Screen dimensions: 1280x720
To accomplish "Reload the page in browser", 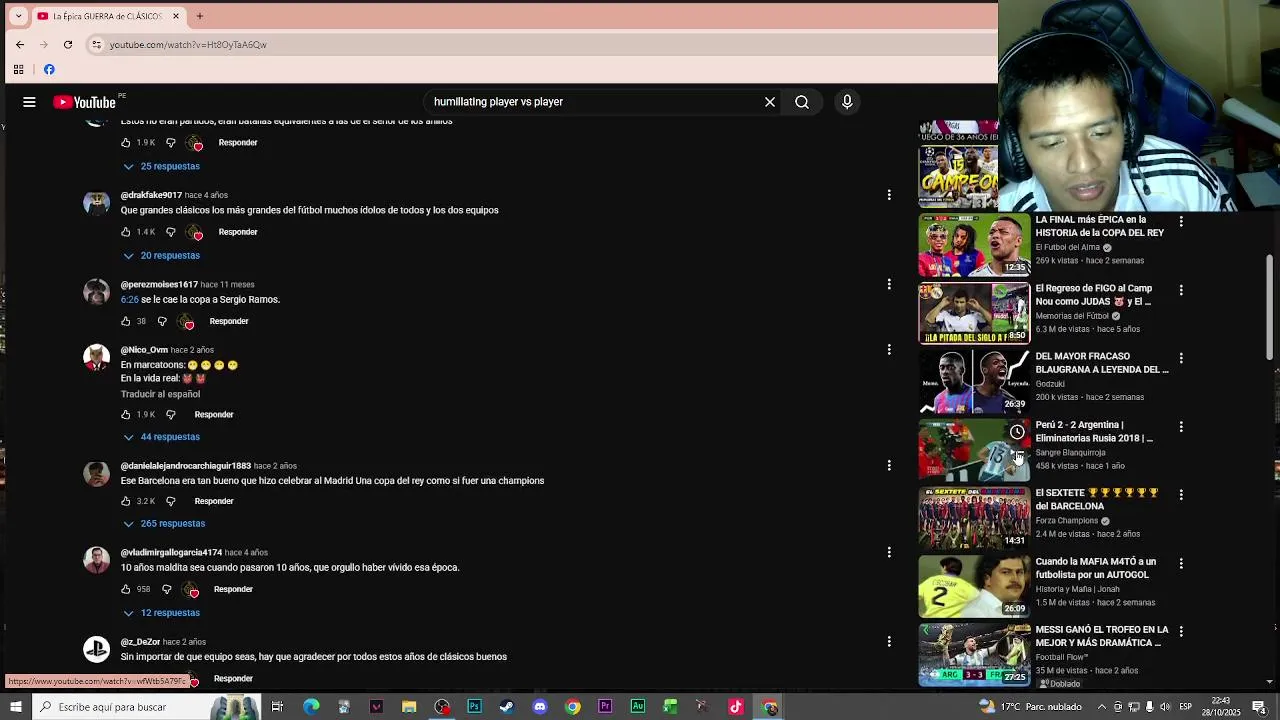I will 68,44.
